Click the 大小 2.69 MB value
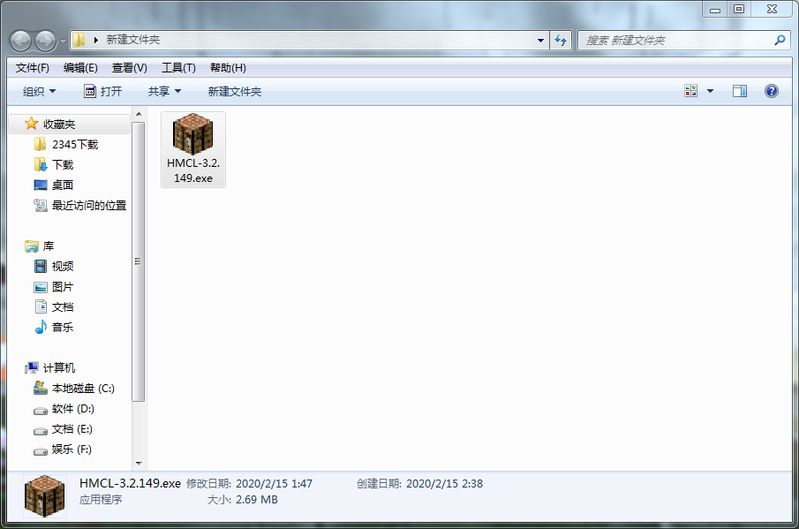 click(257, 499)
